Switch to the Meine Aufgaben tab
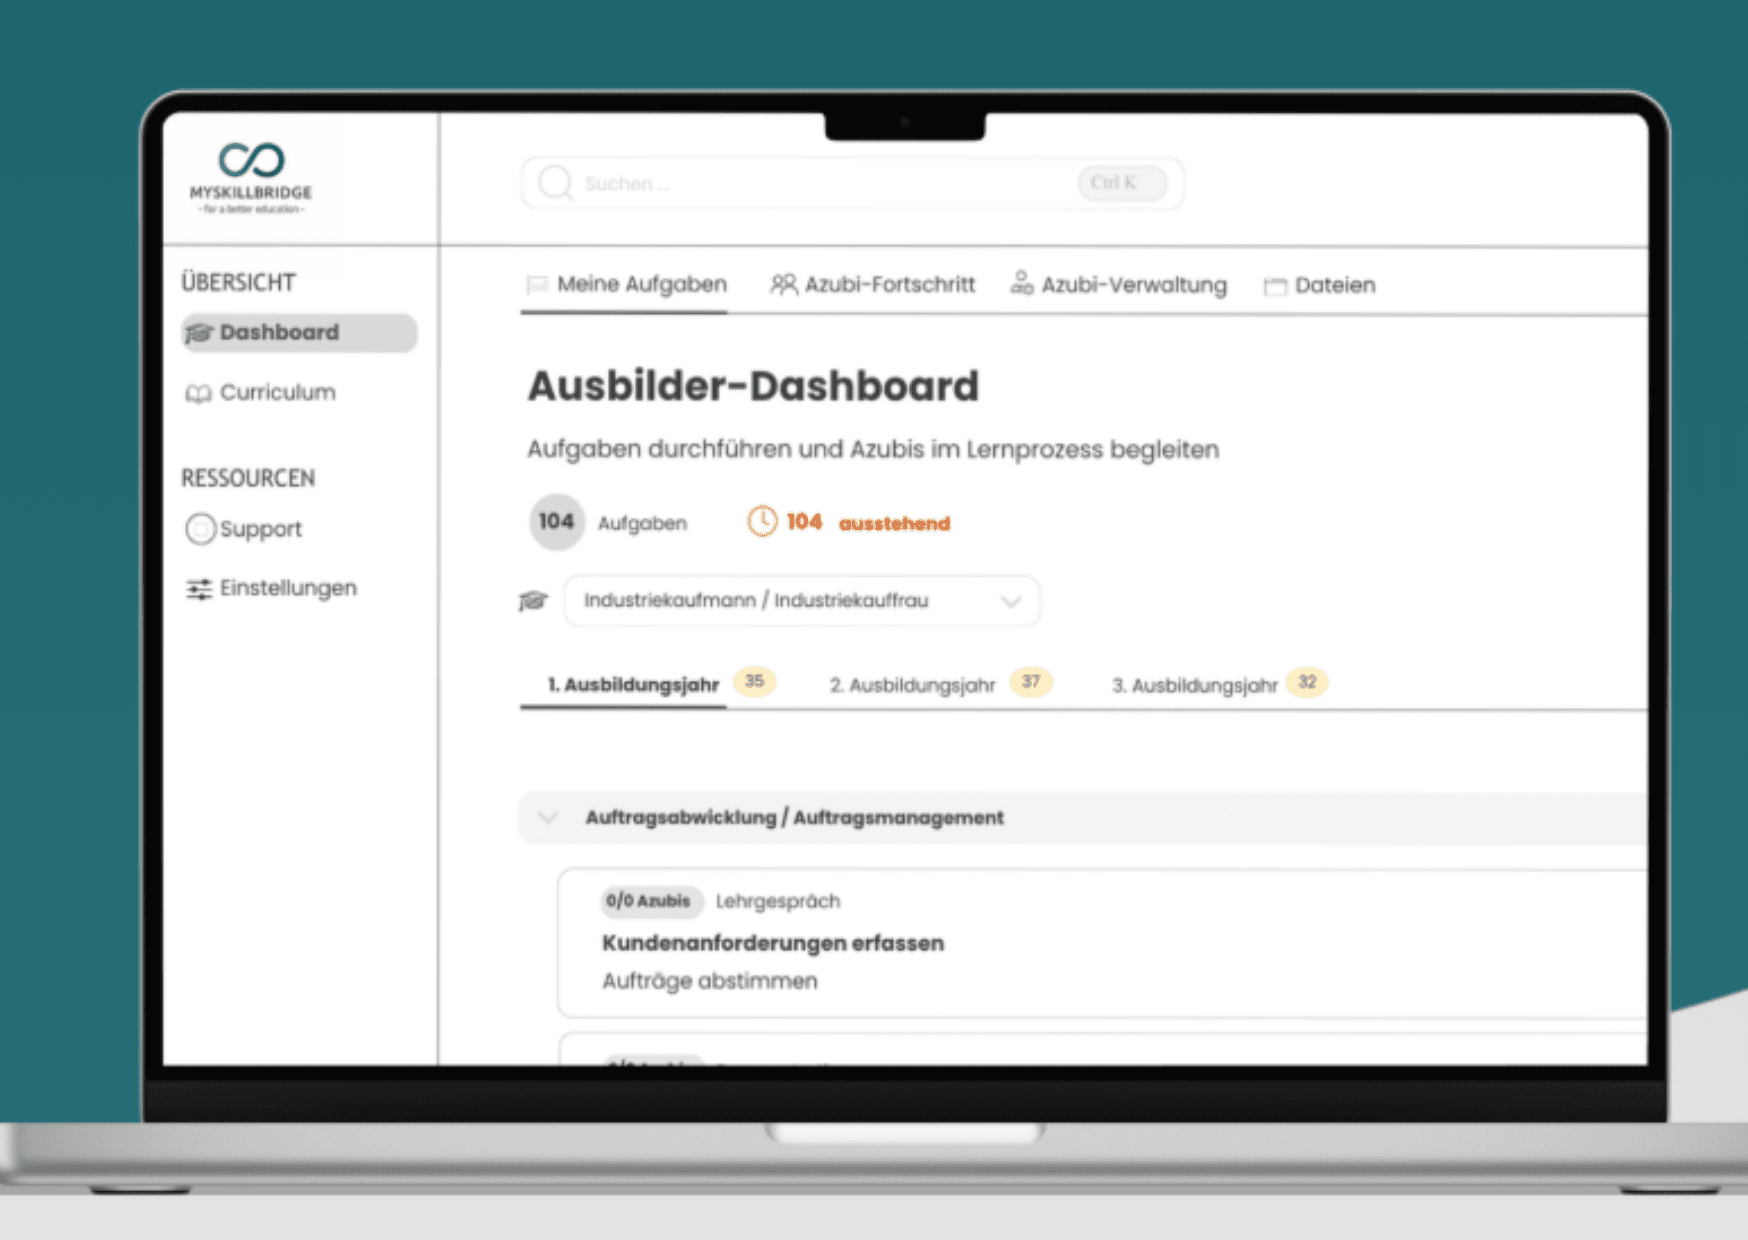1748x1240 pixels. 626,285
